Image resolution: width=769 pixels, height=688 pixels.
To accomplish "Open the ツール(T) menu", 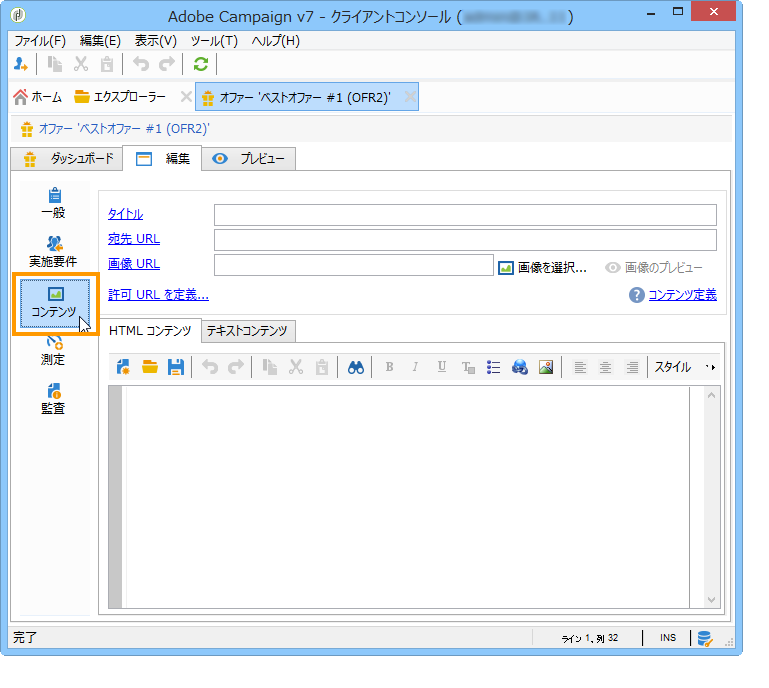I will [x=214, y=41].
